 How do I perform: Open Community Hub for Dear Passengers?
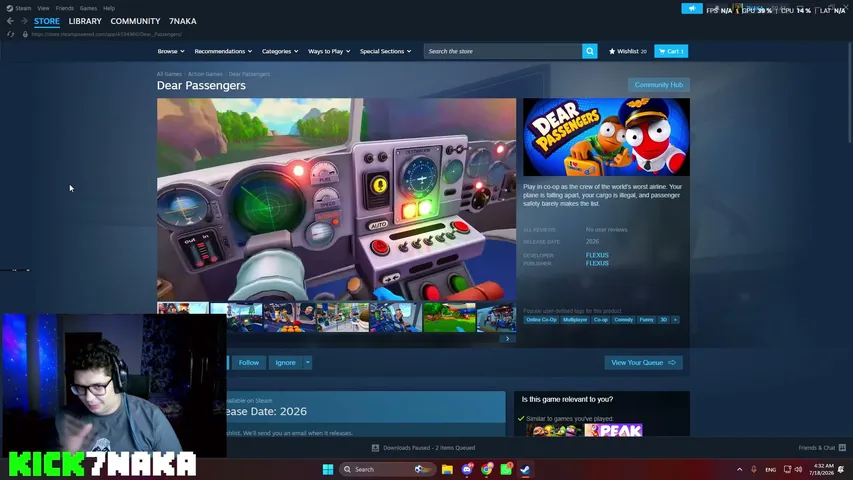click(659, 85)
